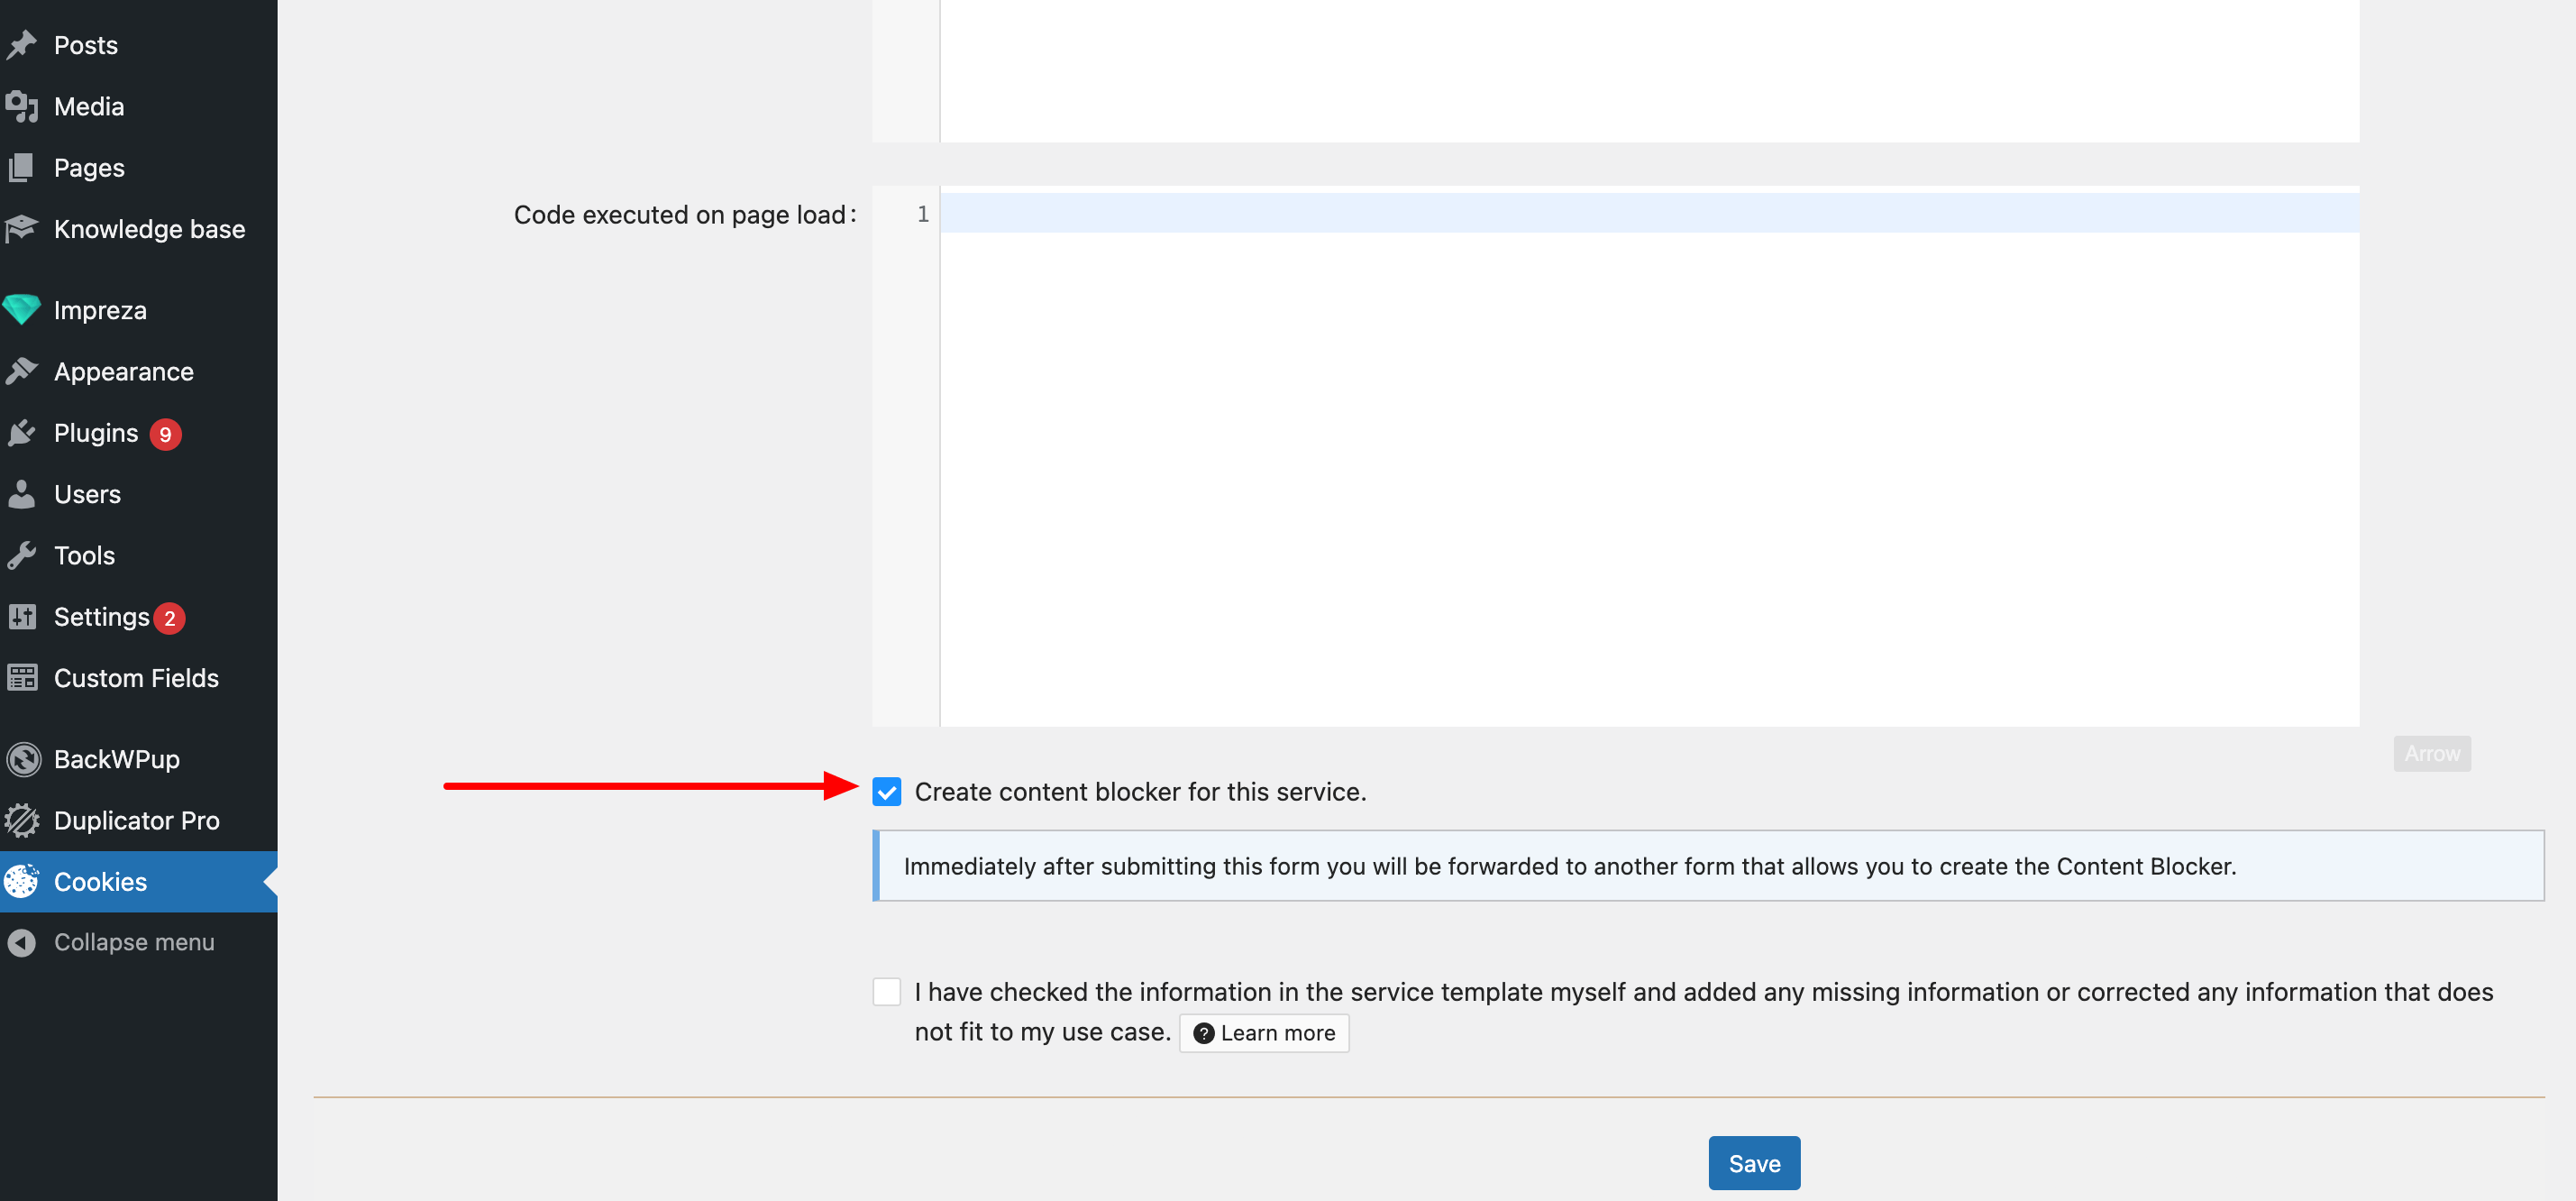Click the Plugins plug icon
The width and height of the screenshot is (2576, 1201).
(x=22, y=433)
